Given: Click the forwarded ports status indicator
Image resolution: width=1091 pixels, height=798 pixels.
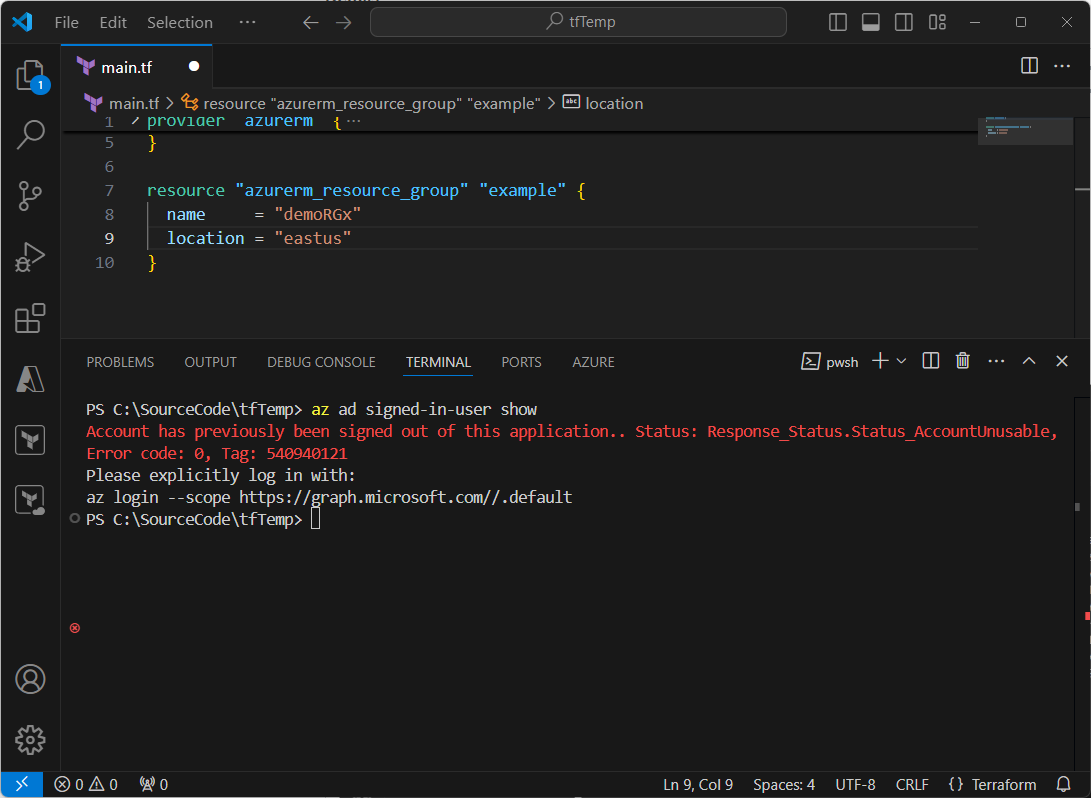Looking at the screenshot, I should [x=154, y=784].
